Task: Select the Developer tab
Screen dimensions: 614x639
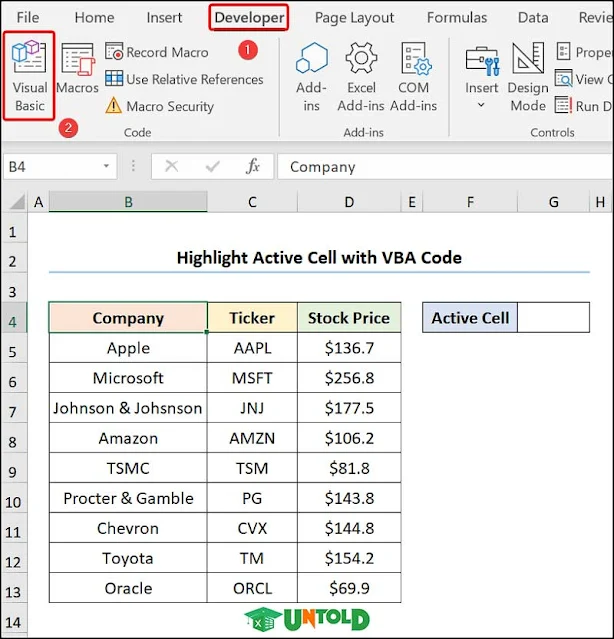Action: tap(249, 18)
